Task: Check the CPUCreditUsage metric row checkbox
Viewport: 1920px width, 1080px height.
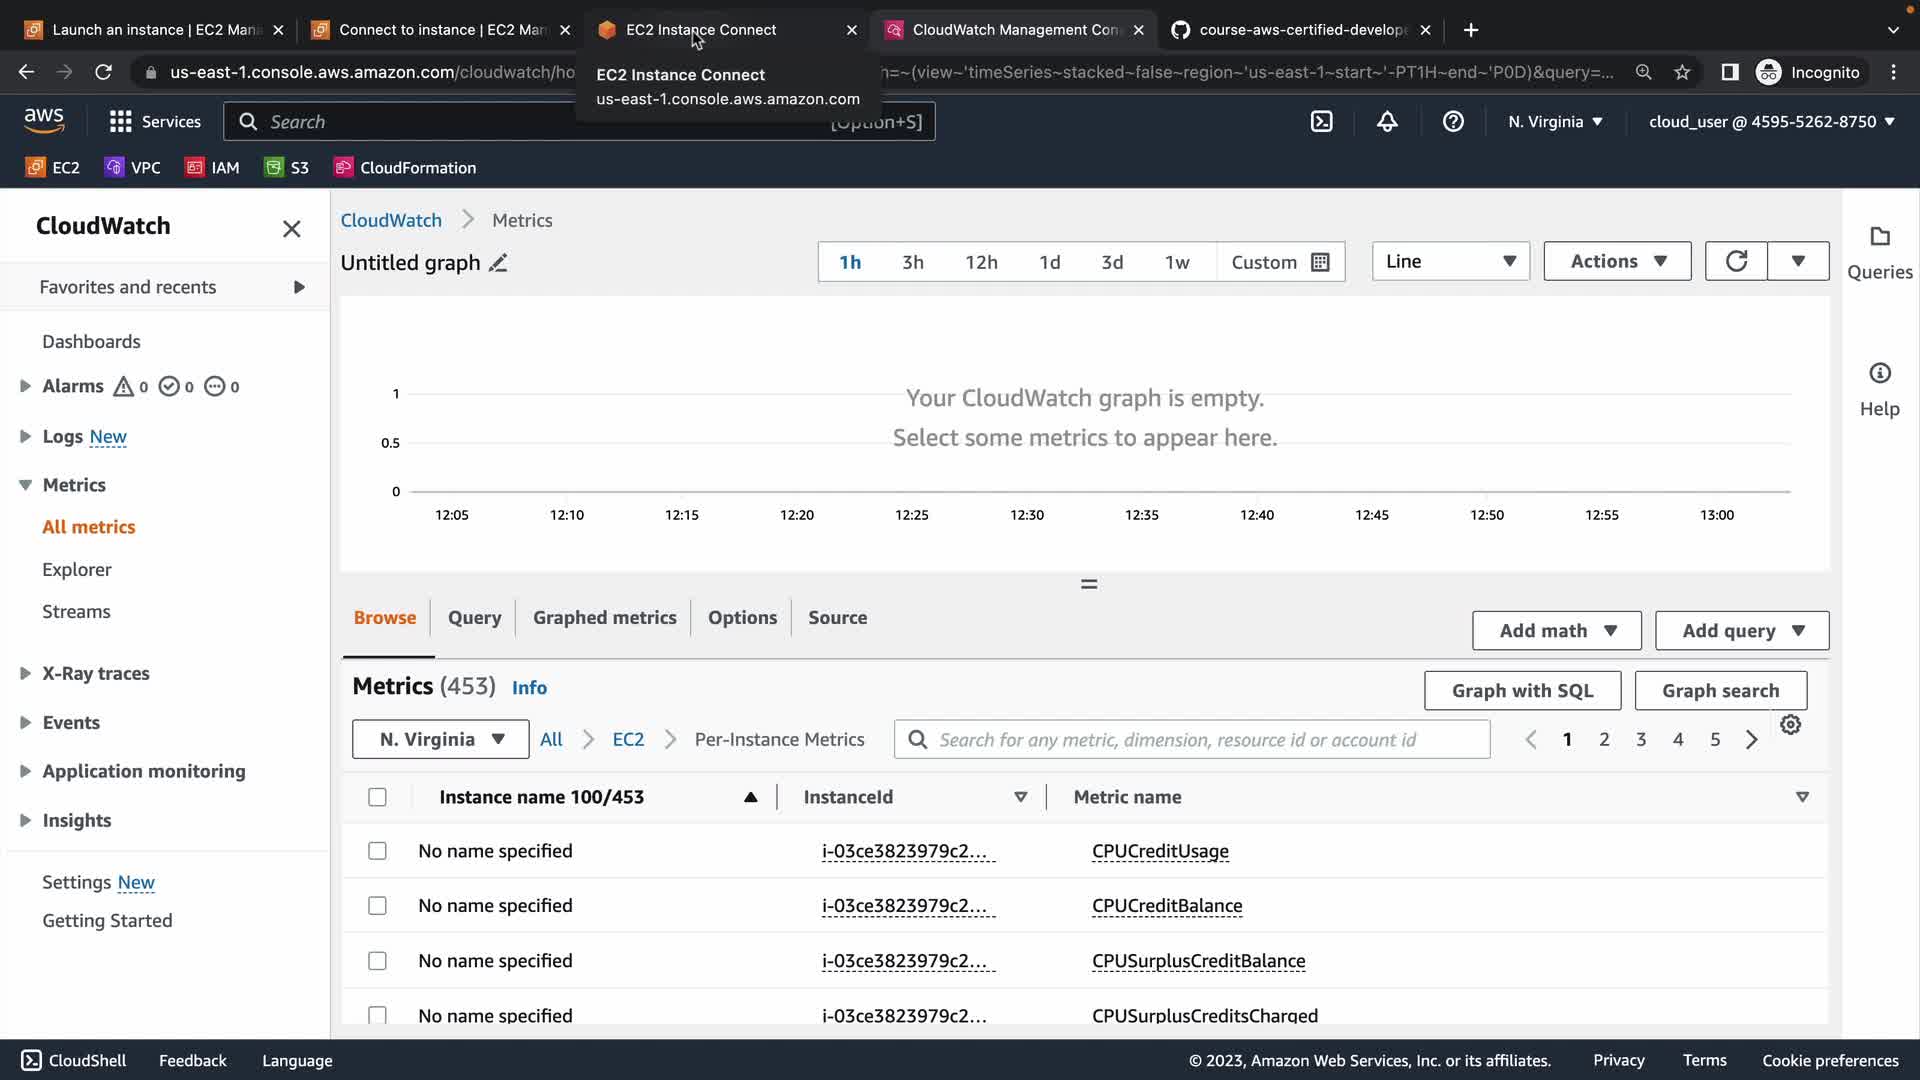Action: click(x=377, y=851)
